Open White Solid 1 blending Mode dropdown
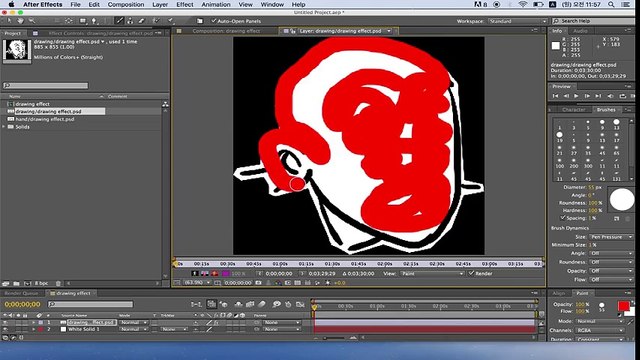This screenshot has height=360, width=640. [x=133, y=329]
